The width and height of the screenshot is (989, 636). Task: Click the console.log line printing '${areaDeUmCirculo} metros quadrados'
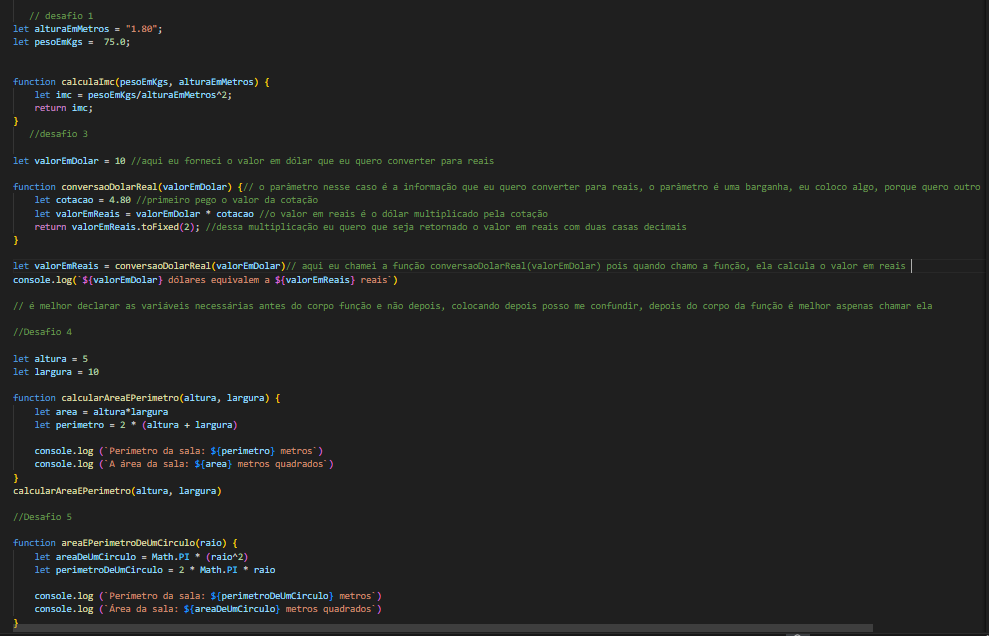(x=208, y=610)
